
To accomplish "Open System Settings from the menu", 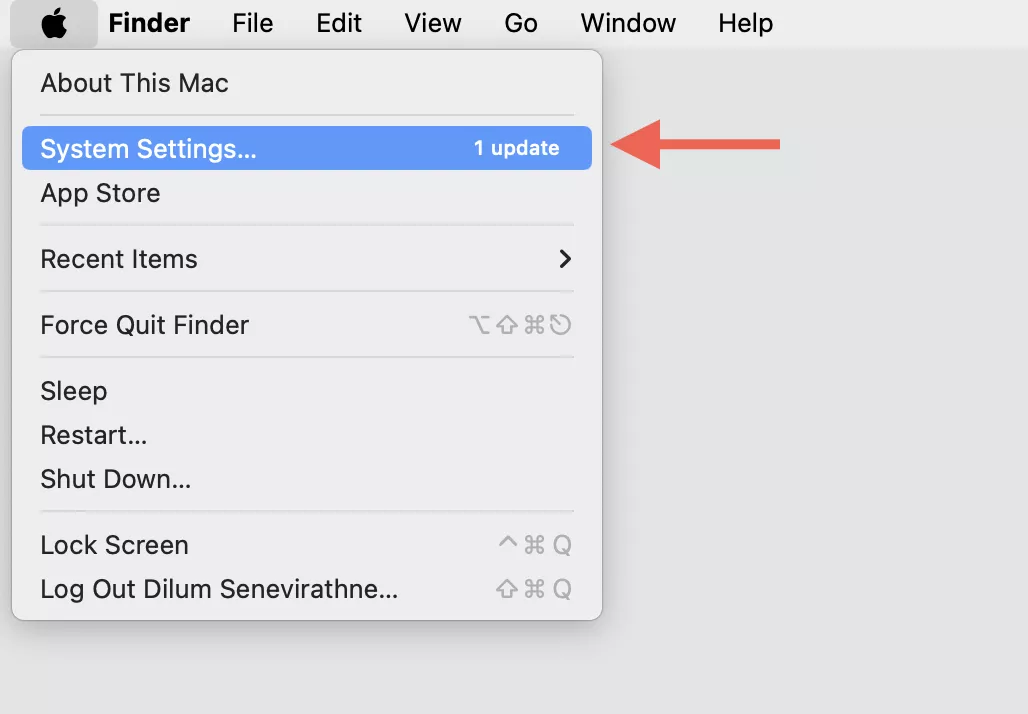I will pos(307,148).
